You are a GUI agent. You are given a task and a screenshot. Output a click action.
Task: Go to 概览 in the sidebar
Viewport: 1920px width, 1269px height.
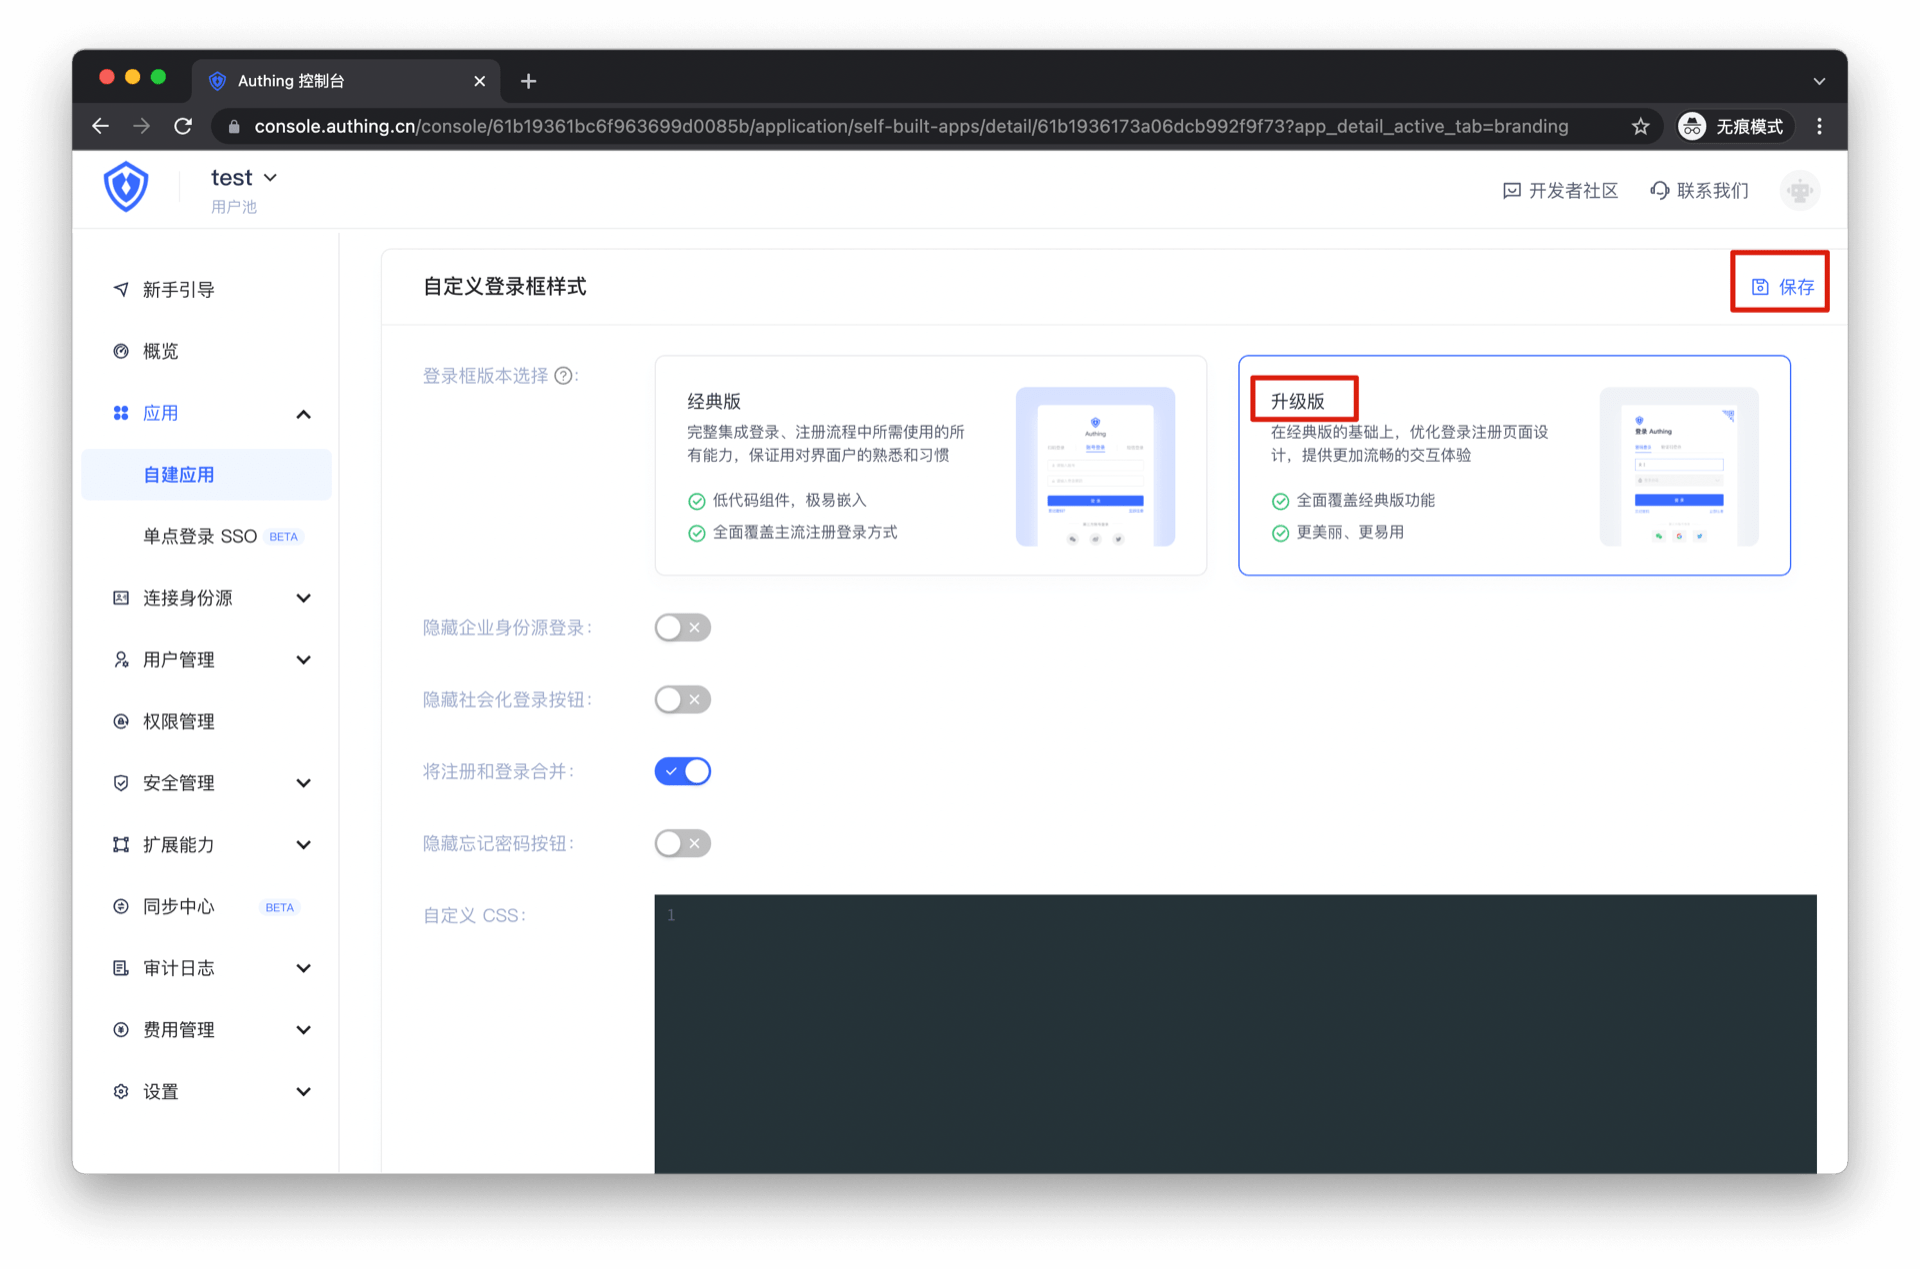160,351
